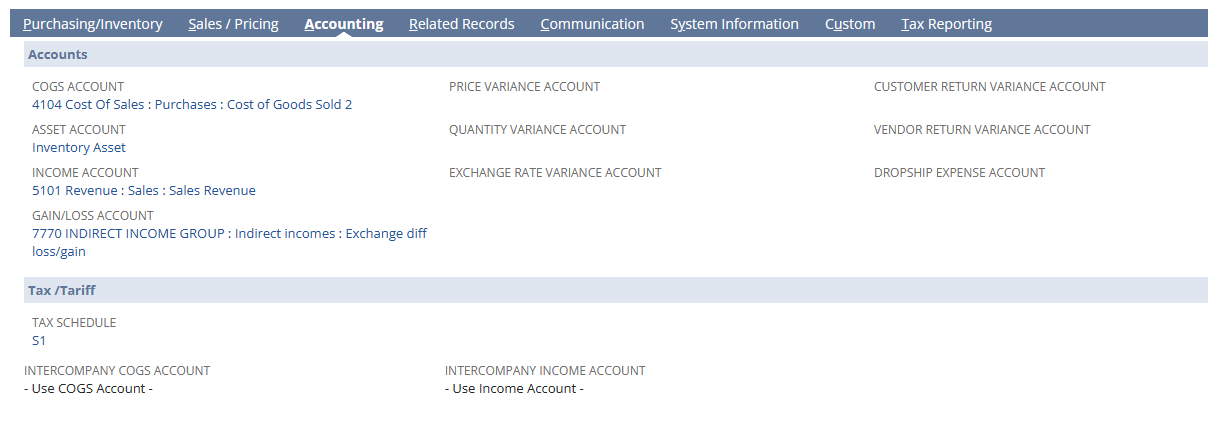Switch to the Custom tab
Viewport: 1208px width, 428px height.
pyautogui.click(x=850, y=24)
